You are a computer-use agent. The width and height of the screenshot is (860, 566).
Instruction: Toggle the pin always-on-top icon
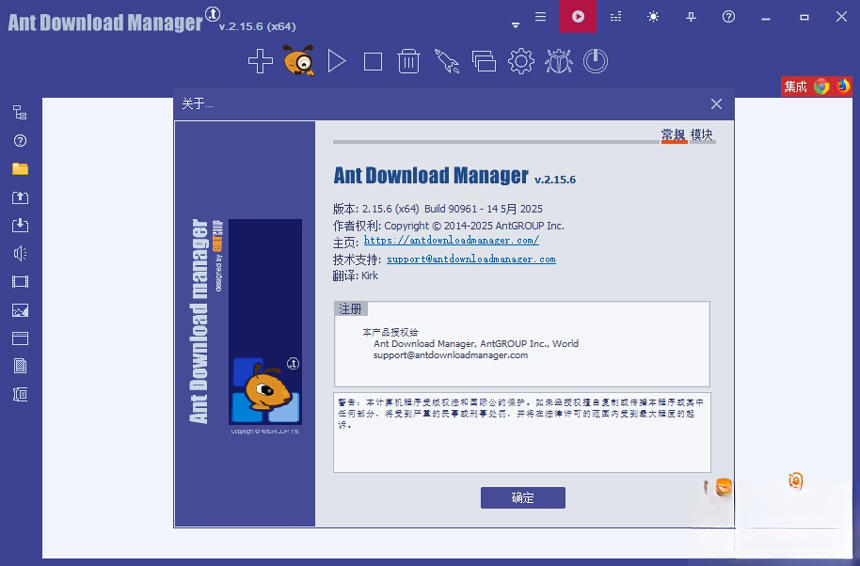pos(691,17)
